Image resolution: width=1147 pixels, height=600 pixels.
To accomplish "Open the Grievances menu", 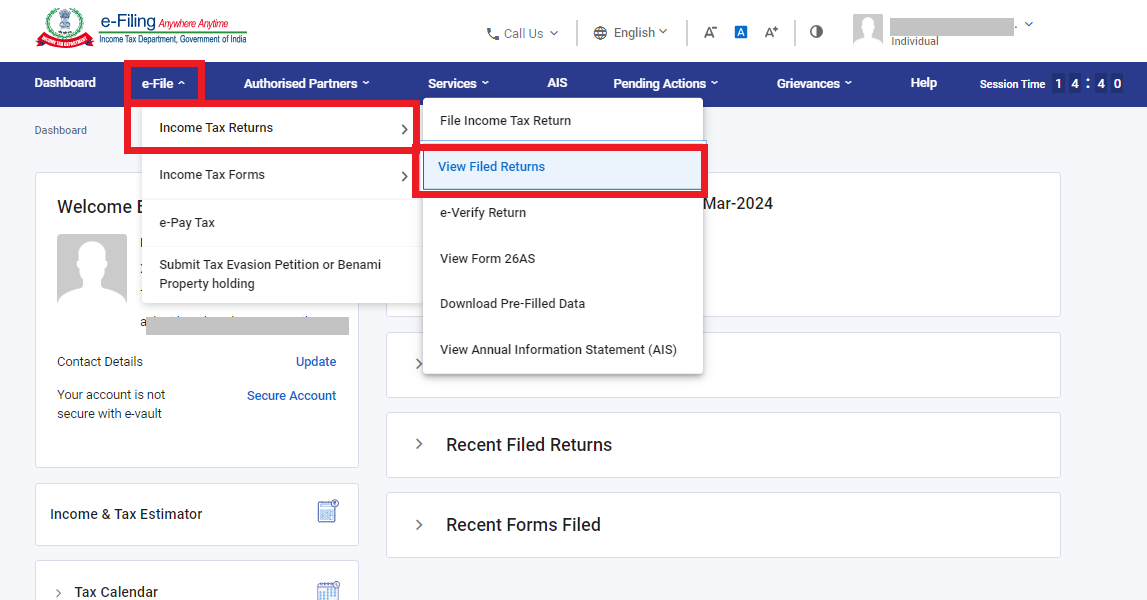I will click(814, 83).
